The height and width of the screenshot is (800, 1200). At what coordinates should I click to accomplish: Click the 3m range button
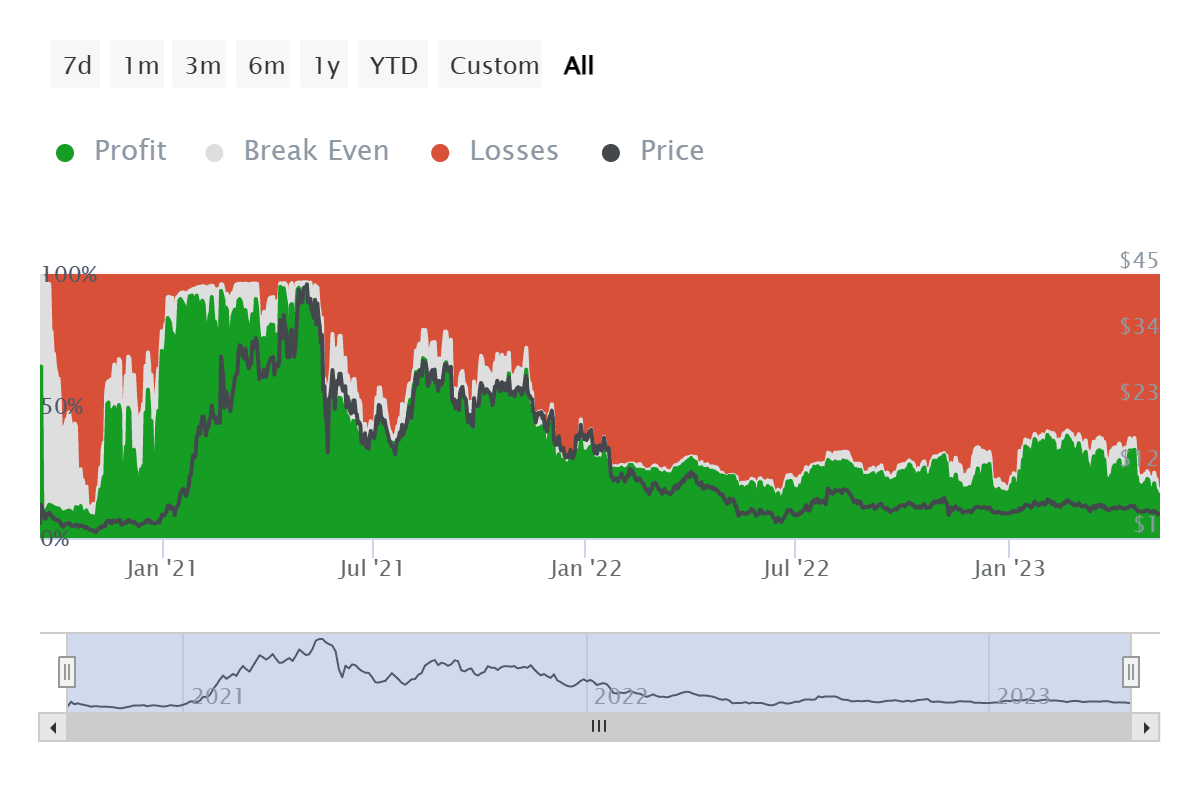tap(199, 64)
